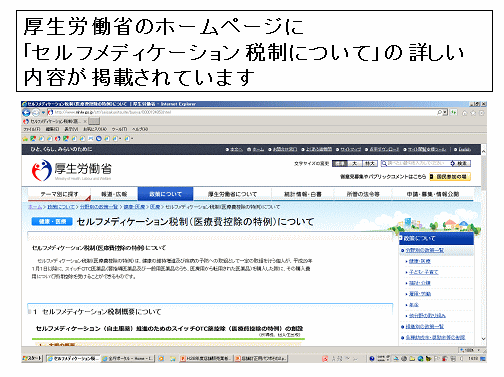Click the 組織別の政策一覧 sidebar link
This screenshot has height=377, width=504.
click(424, 327)
